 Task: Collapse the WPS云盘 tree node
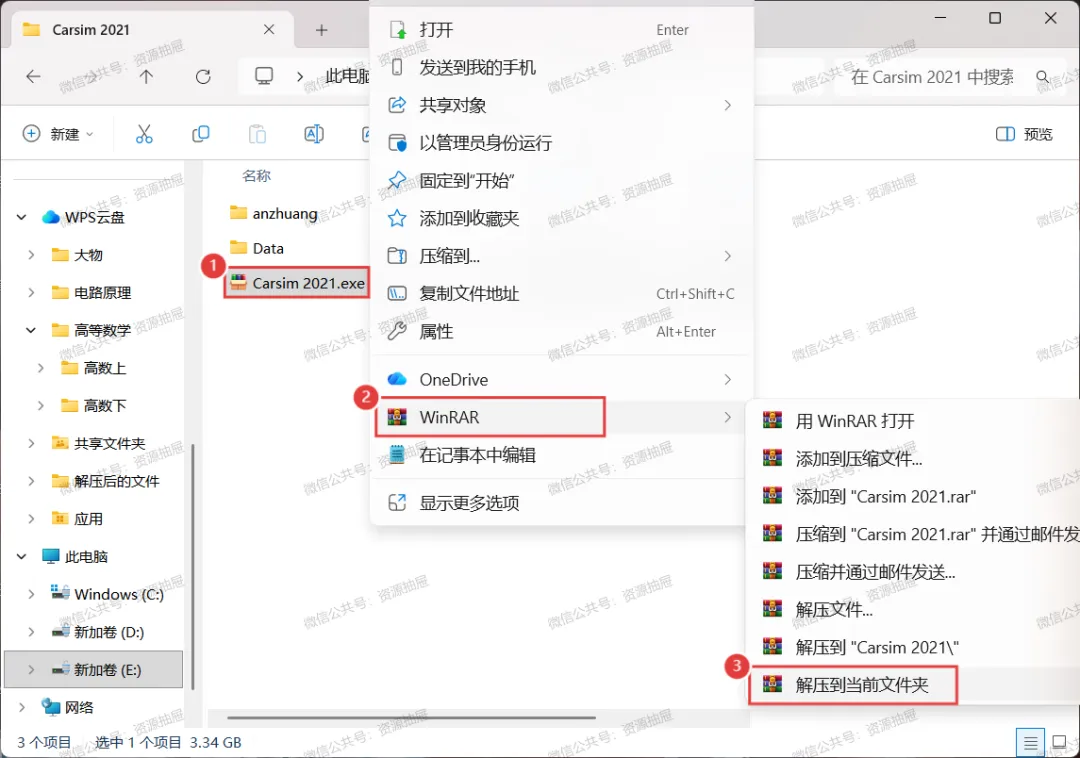point(21,218)
